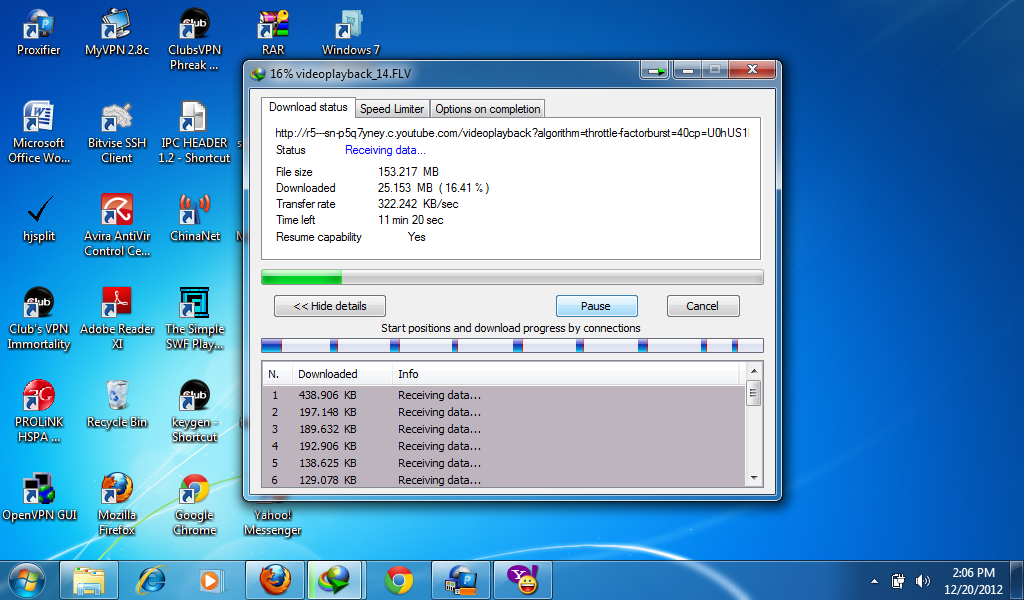The image size is (1024, 600).
Task: Select connection row with 138.625 KB
Action: pos(504,463)
